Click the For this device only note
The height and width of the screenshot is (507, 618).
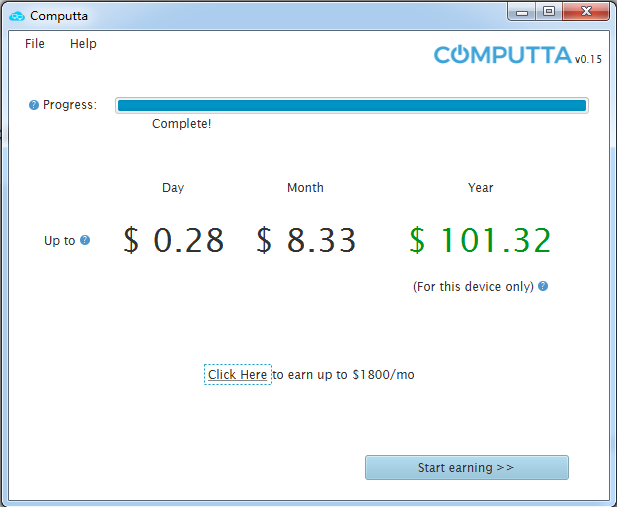(x=473, y=287)
